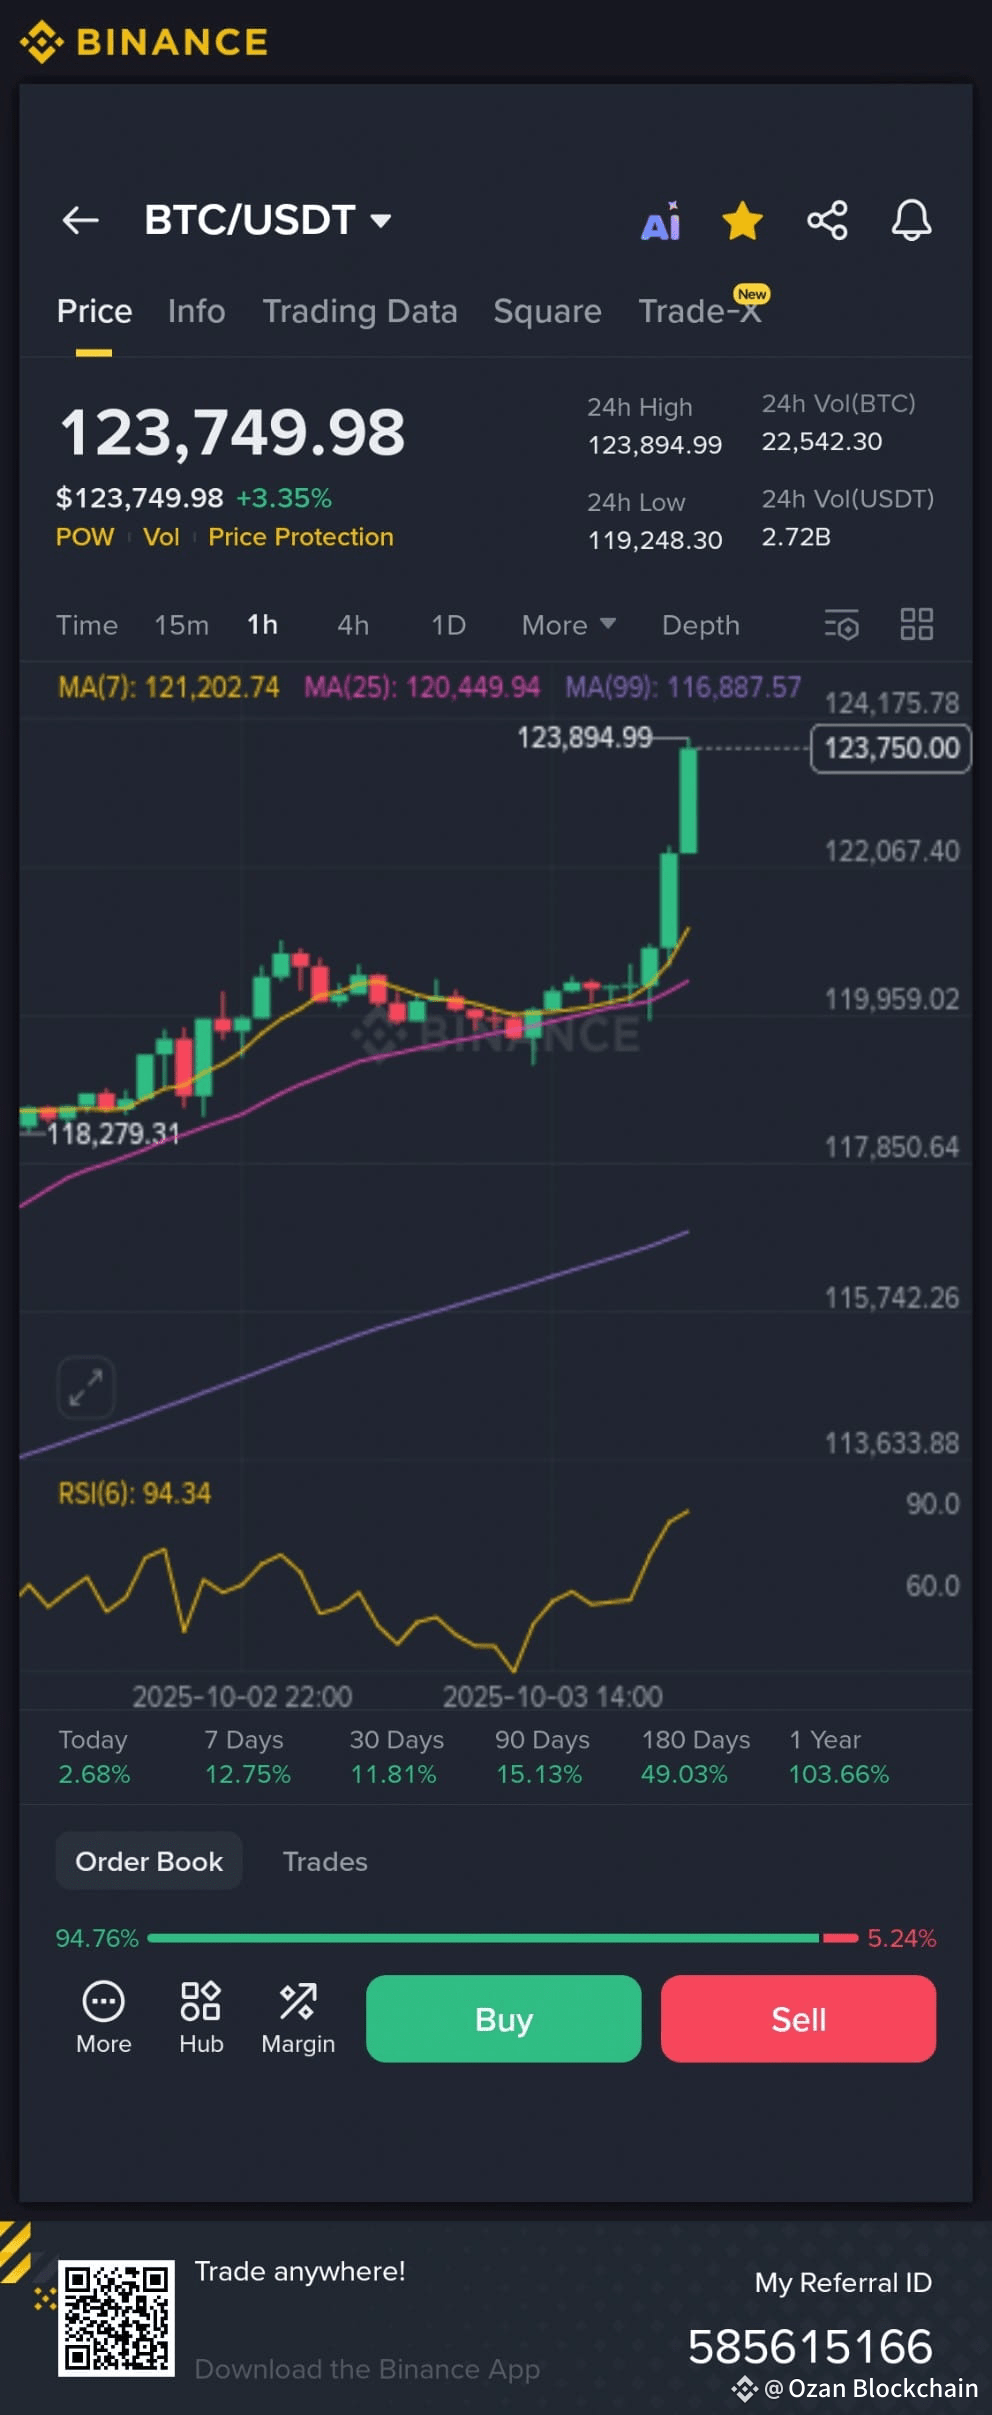Open the Depth chart view
Viewport: 992px width, 2415px height.
(700, 625)
